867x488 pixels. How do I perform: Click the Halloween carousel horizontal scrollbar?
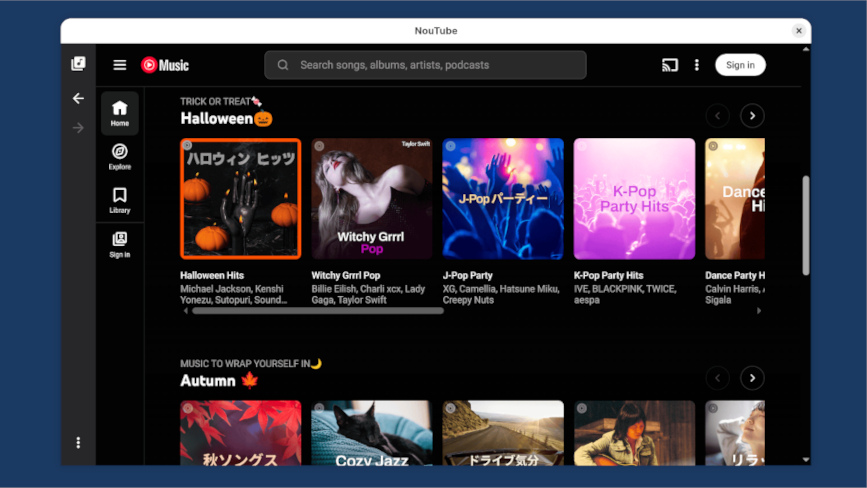click(x=317, y=311)
